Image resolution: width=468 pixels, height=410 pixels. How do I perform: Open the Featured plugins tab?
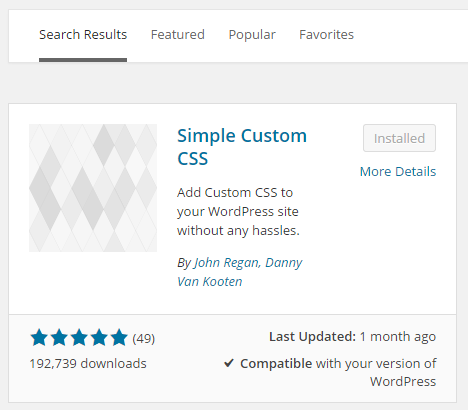[178, 35]
